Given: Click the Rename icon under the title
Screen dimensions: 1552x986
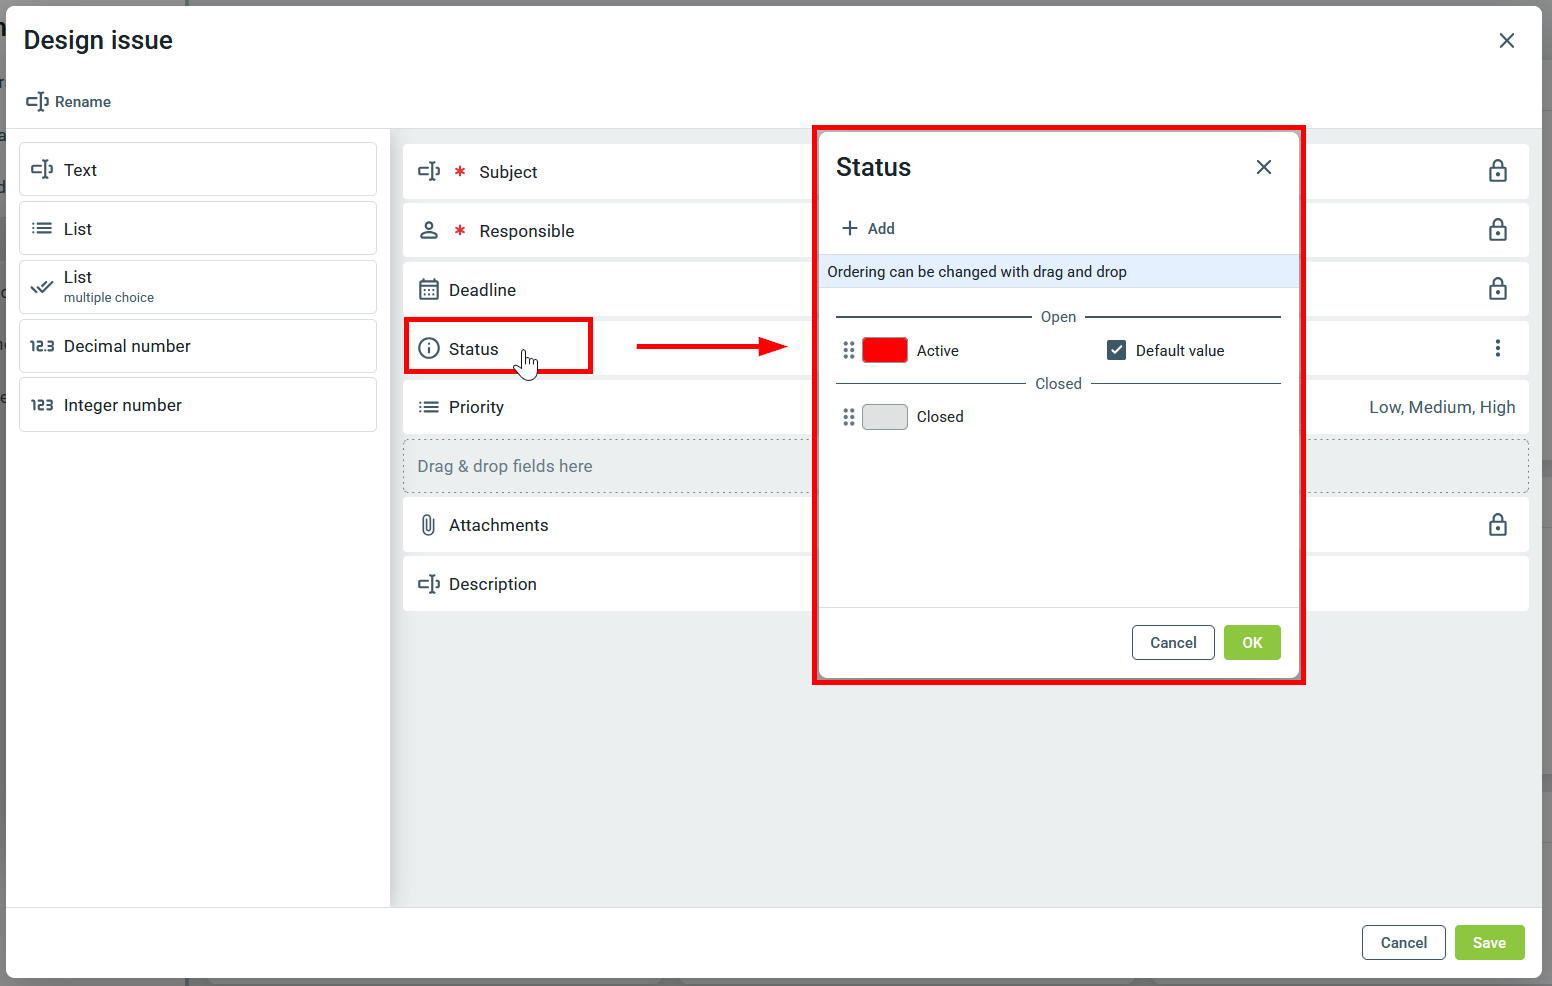Looking at the screenshot, I should pos(37,102).
